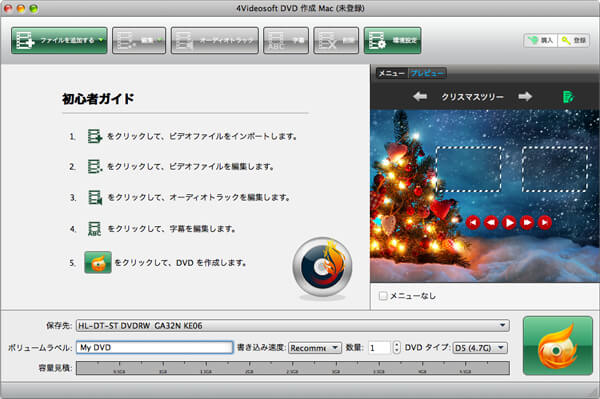Click the red play button in menu preview
The image size is (600, 399).
coord(509,222)
